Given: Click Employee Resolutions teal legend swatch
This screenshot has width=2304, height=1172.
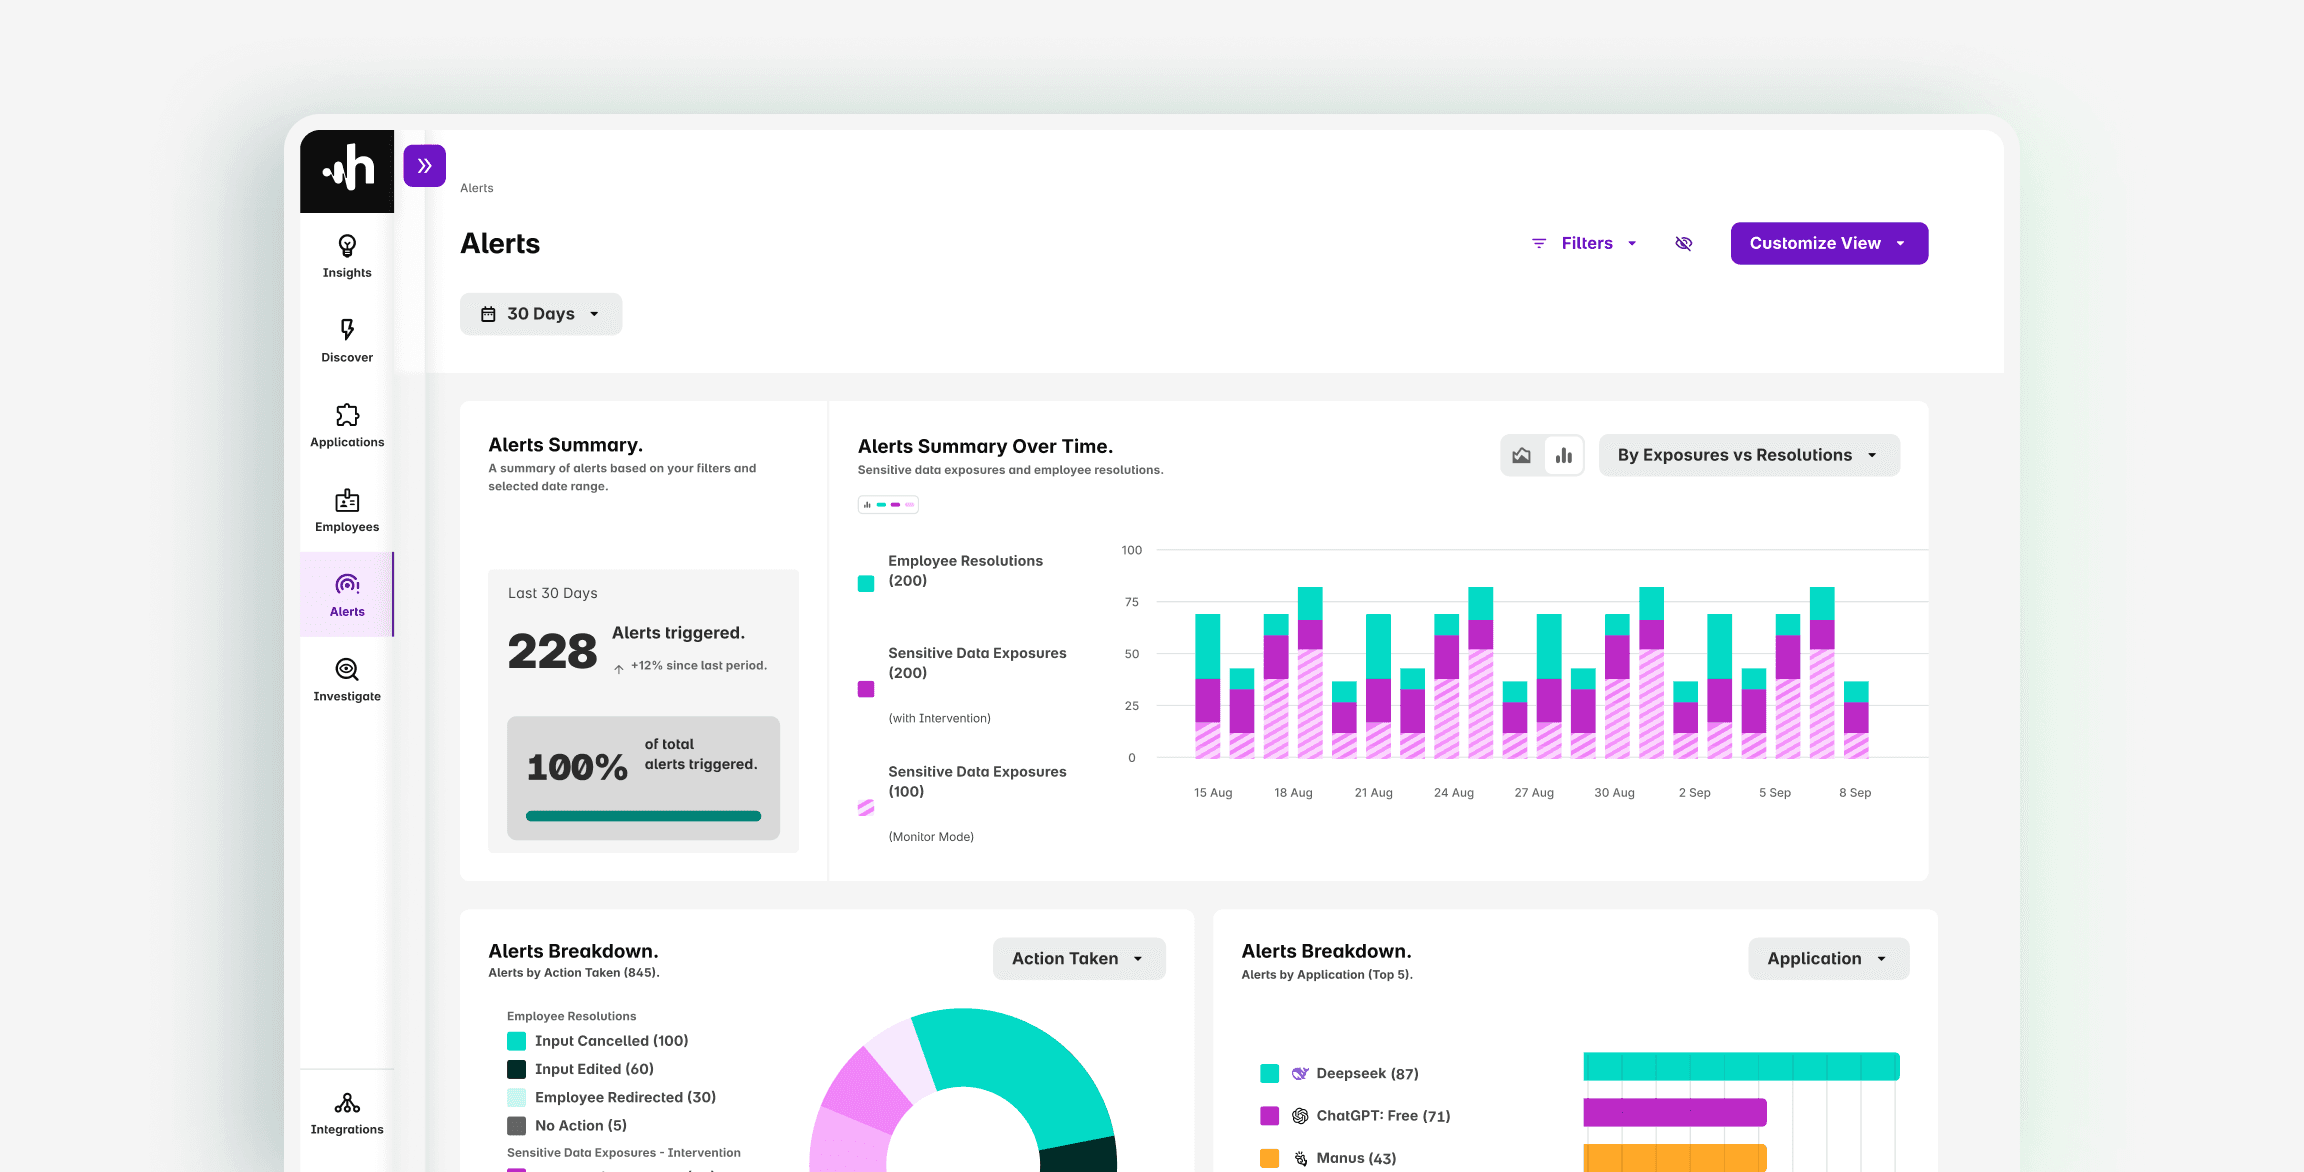Looking at the screenshot, I should pyautogui.click(x=866, y=583).
